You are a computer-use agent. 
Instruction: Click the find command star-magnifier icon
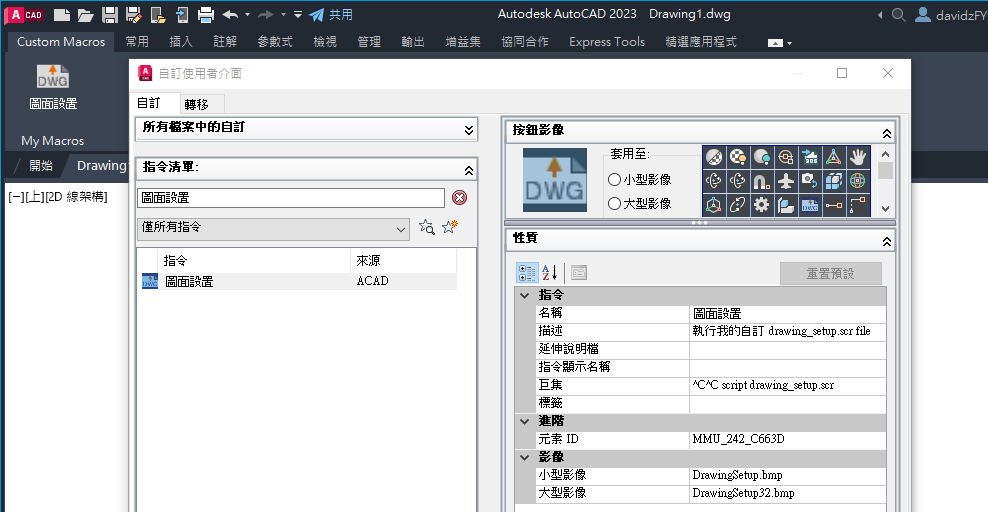(x=427, y=227)
